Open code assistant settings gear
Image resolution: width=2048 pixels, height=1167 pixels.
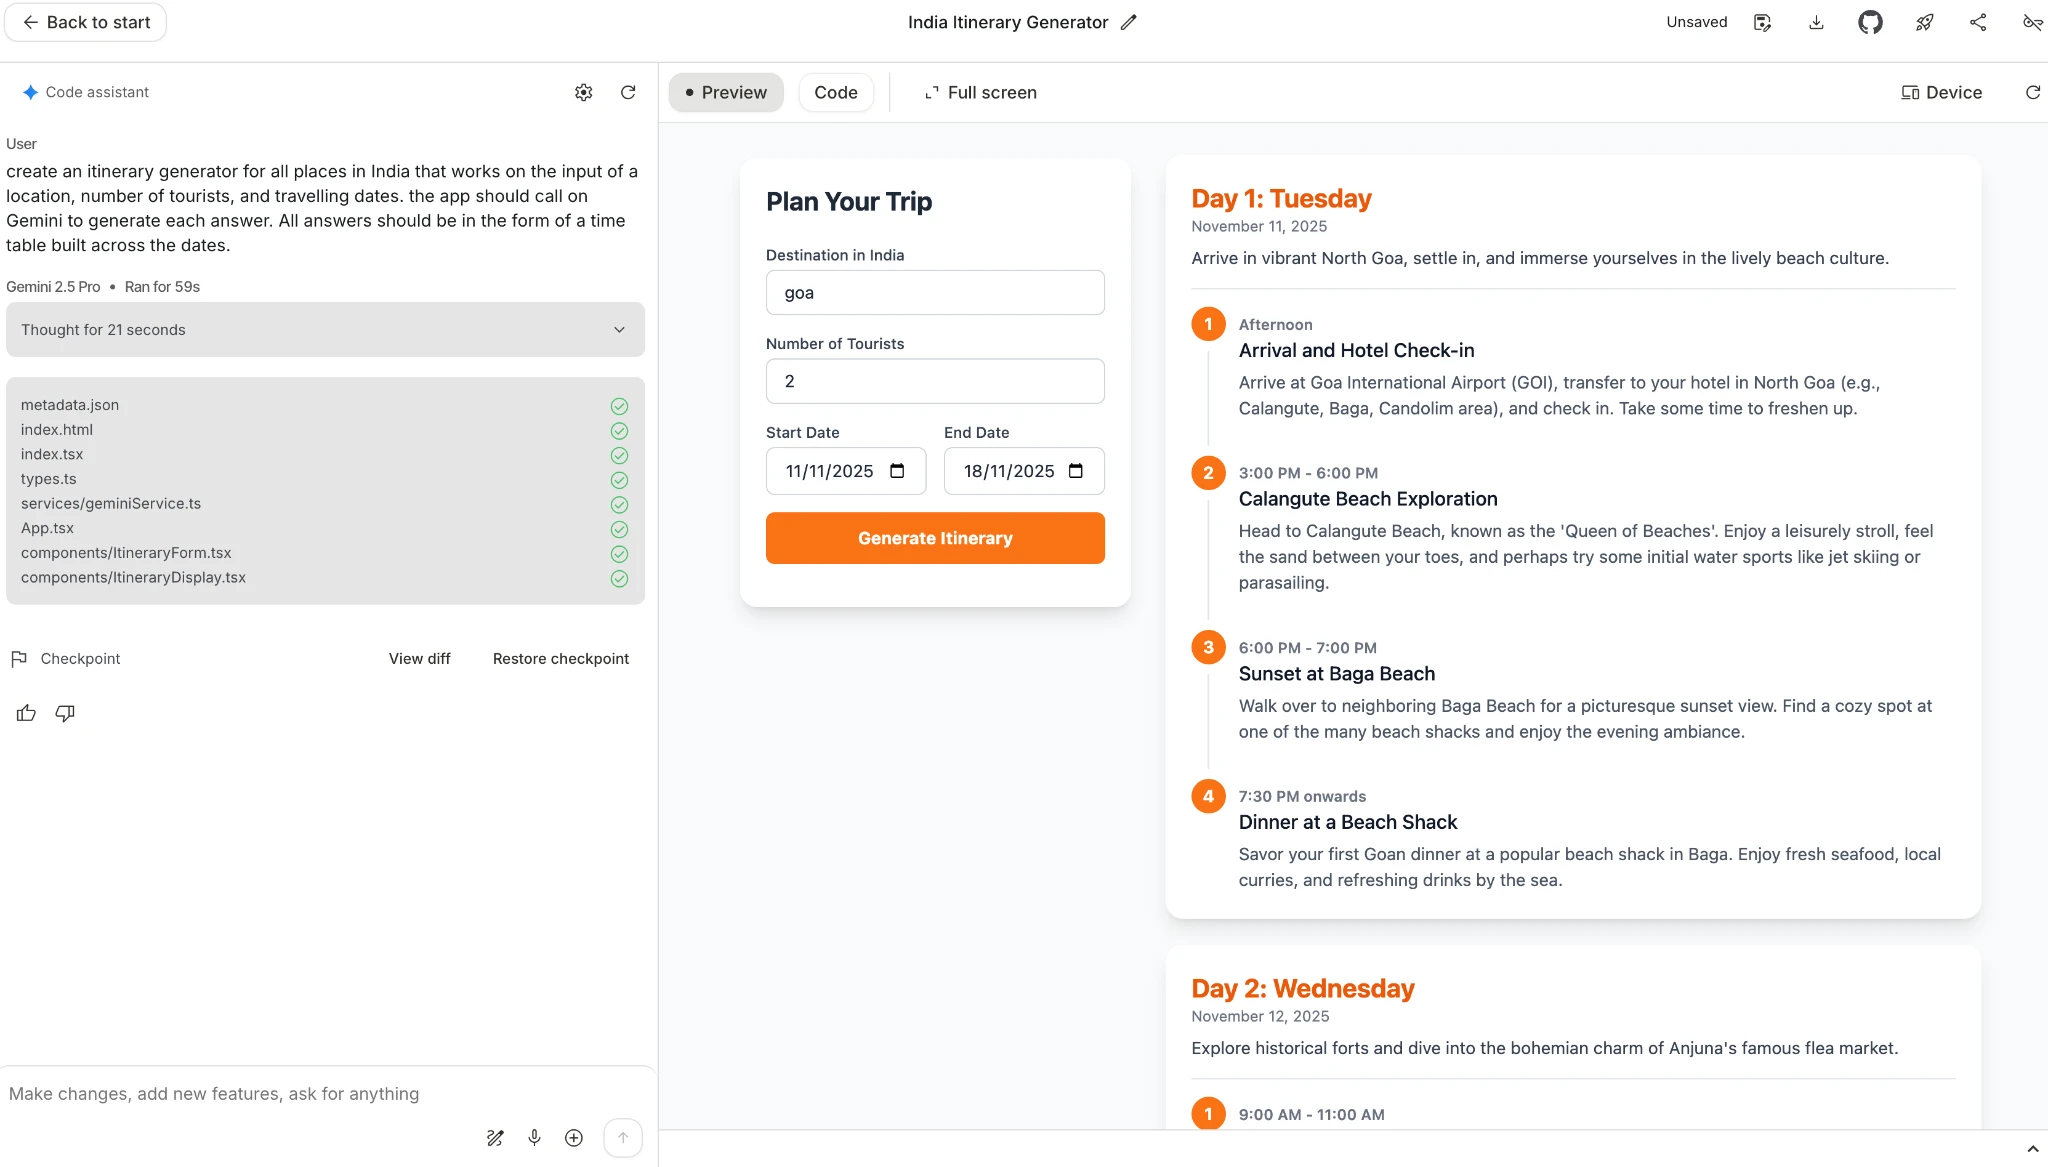click(x=584, y=92)
